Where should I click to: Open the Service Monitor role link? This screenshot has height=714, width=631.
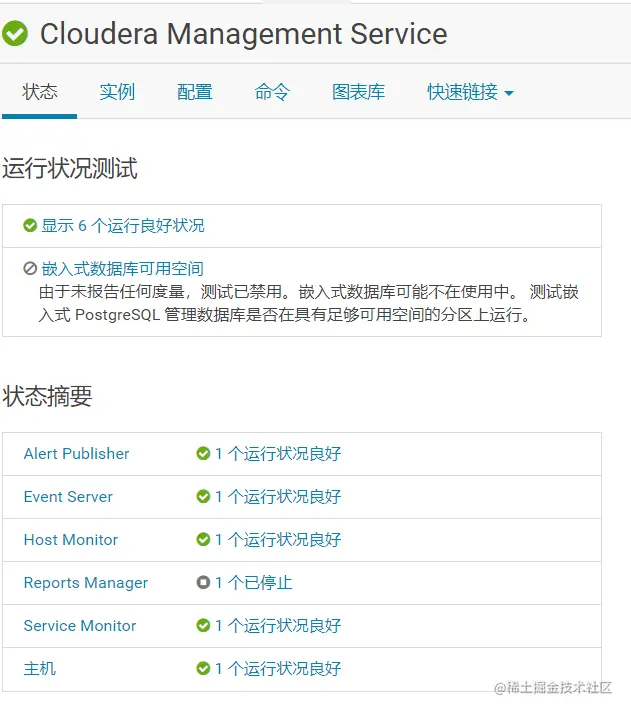coord(80,626)
